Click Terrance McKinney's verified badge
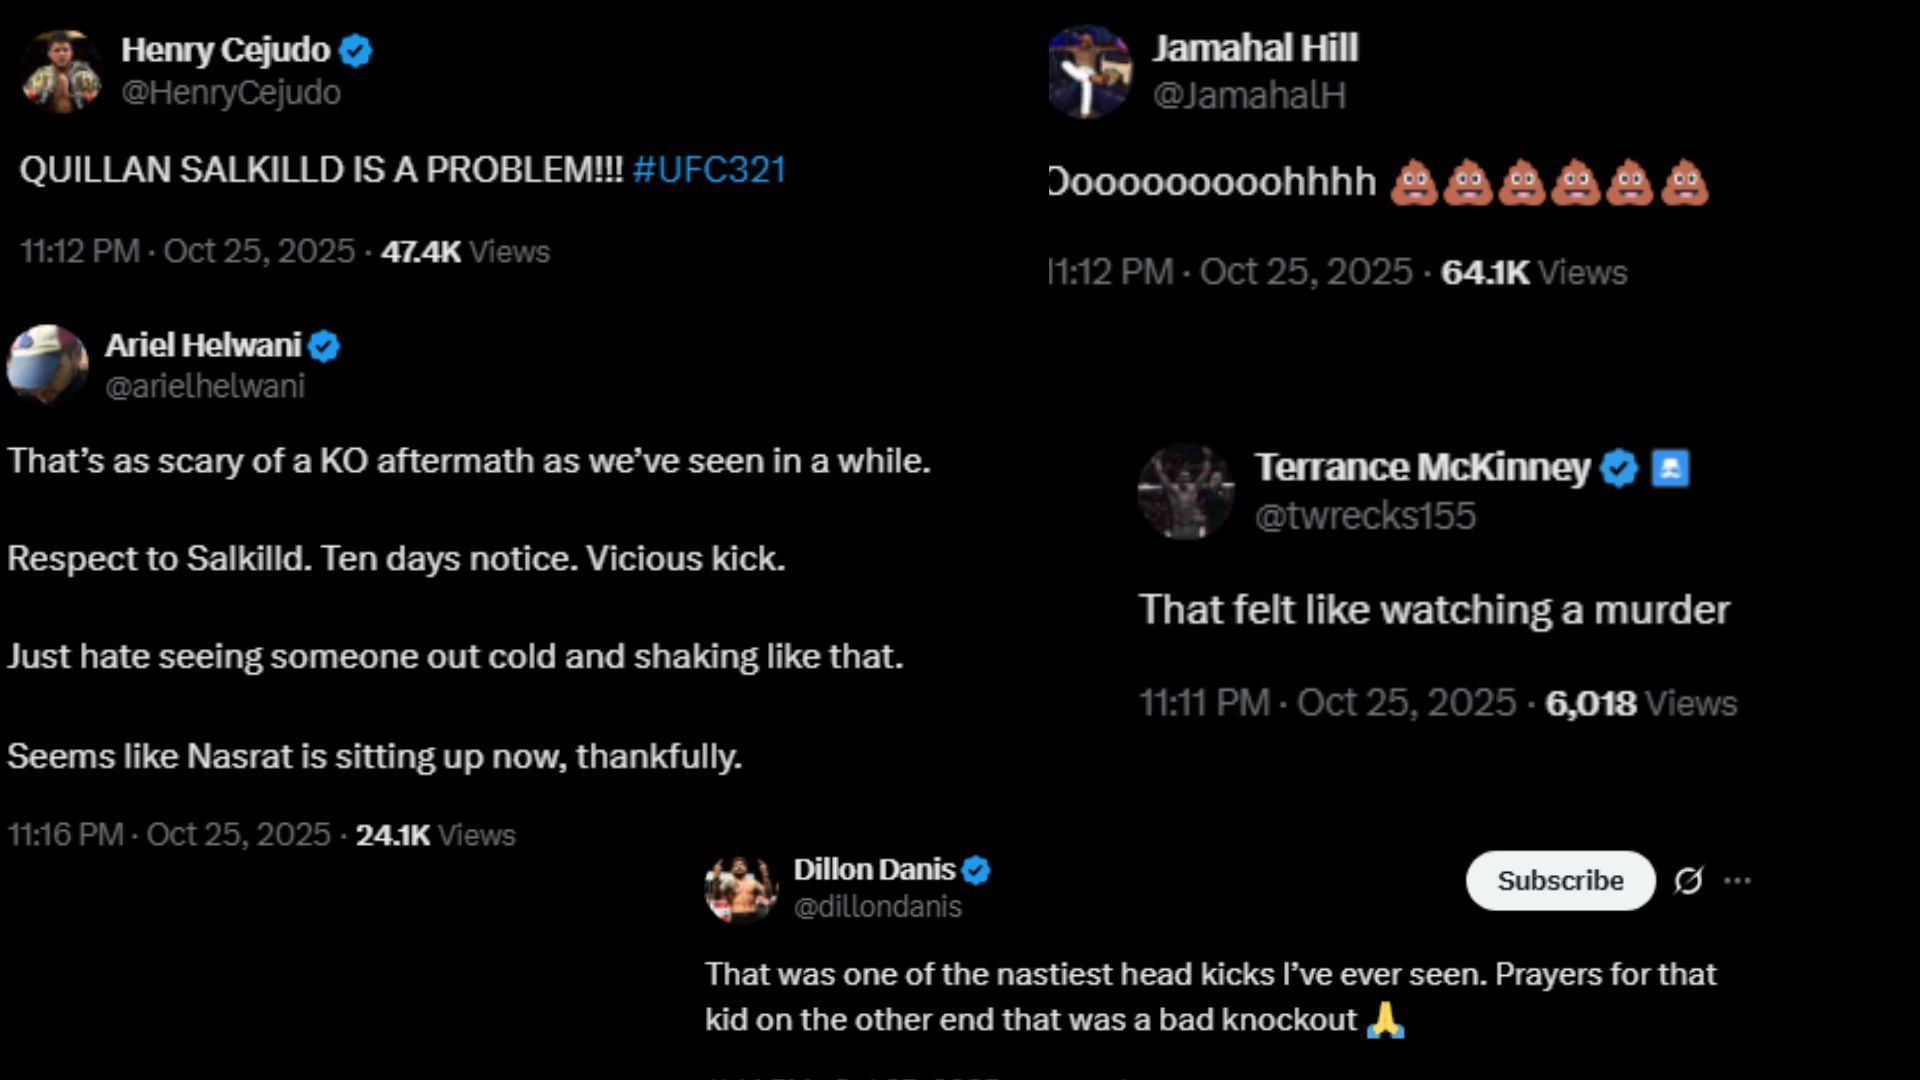1920x1080 pixels. pyautogui.click(x=1618, y=468)
